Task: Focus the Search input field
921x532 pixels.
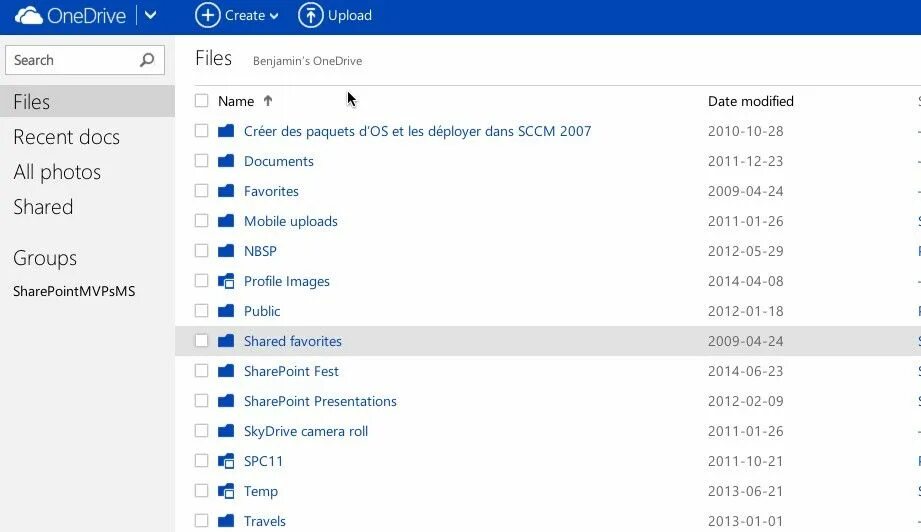Action: 85,60
